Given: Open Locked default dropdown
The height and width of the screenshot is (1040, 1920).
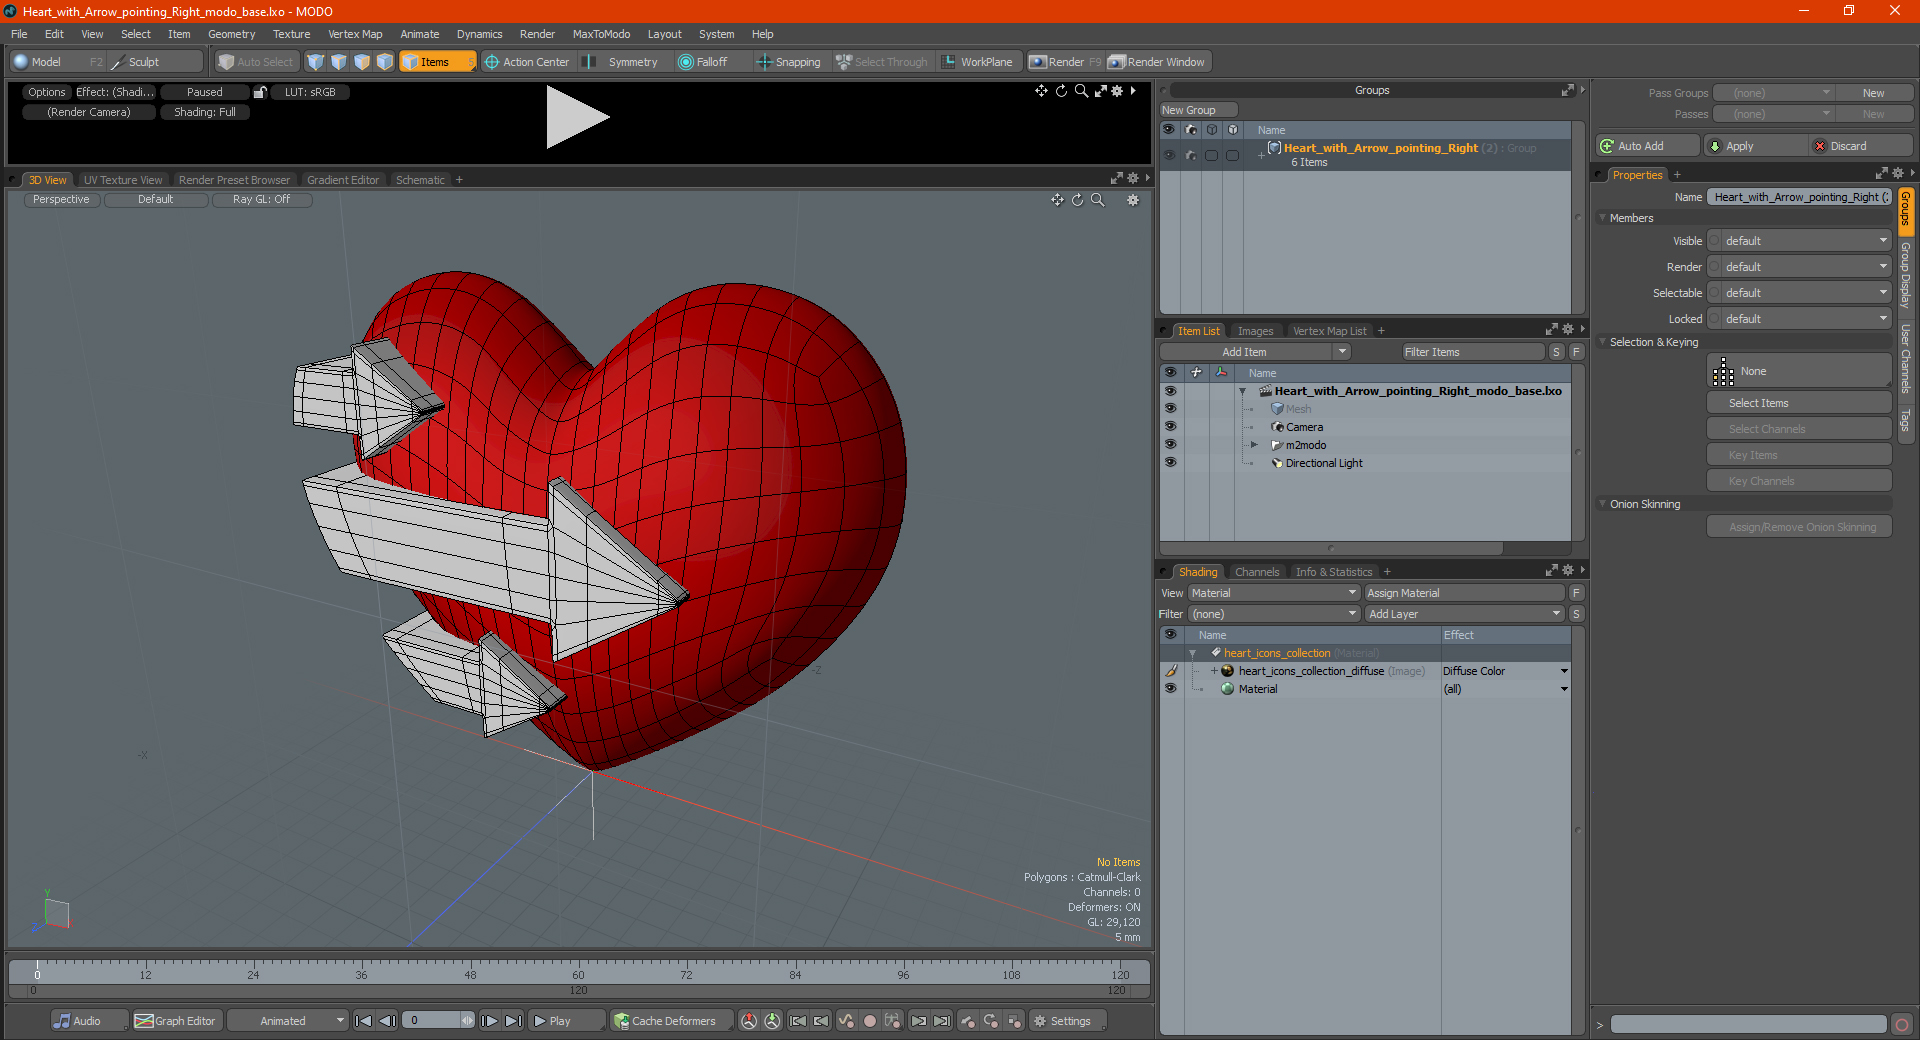Looking at the screenshot, I should tap(1799, 319).
